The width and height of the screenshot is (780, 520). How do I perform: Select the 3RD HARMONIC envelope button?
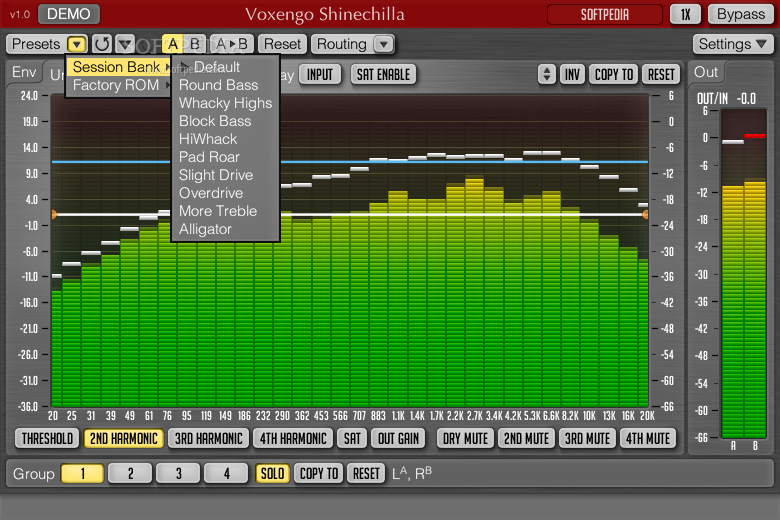208,438
